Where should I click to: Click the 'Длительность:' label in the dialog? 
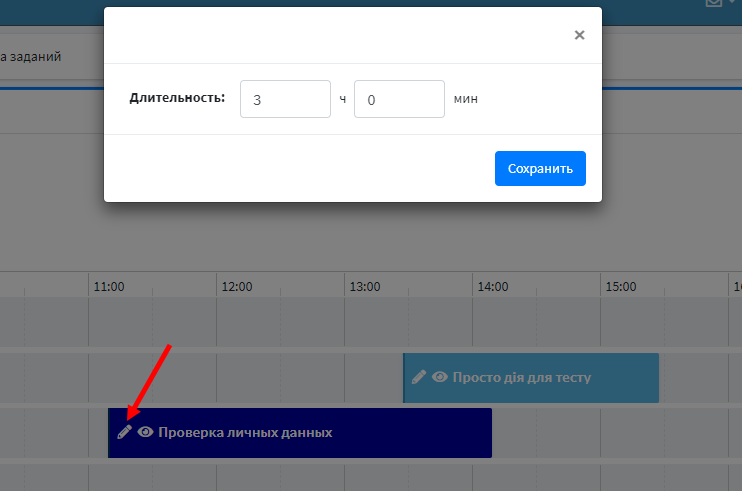[x=177, y=98]
